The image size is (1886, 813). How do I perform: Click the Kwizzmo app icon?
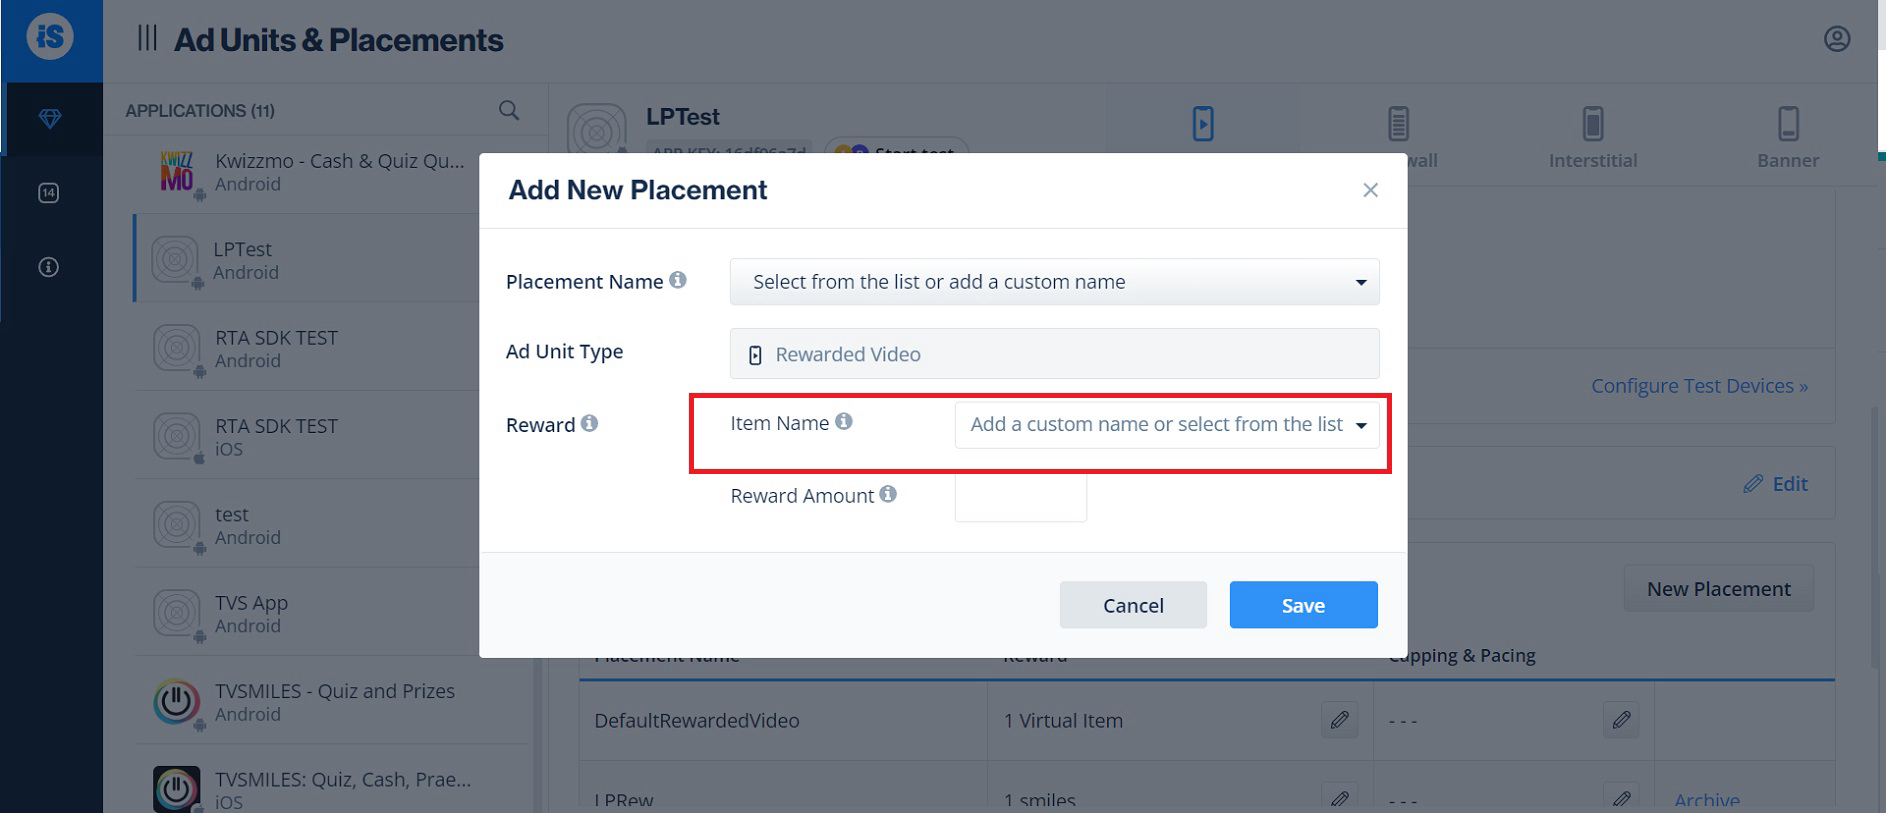tap(177, 171)
